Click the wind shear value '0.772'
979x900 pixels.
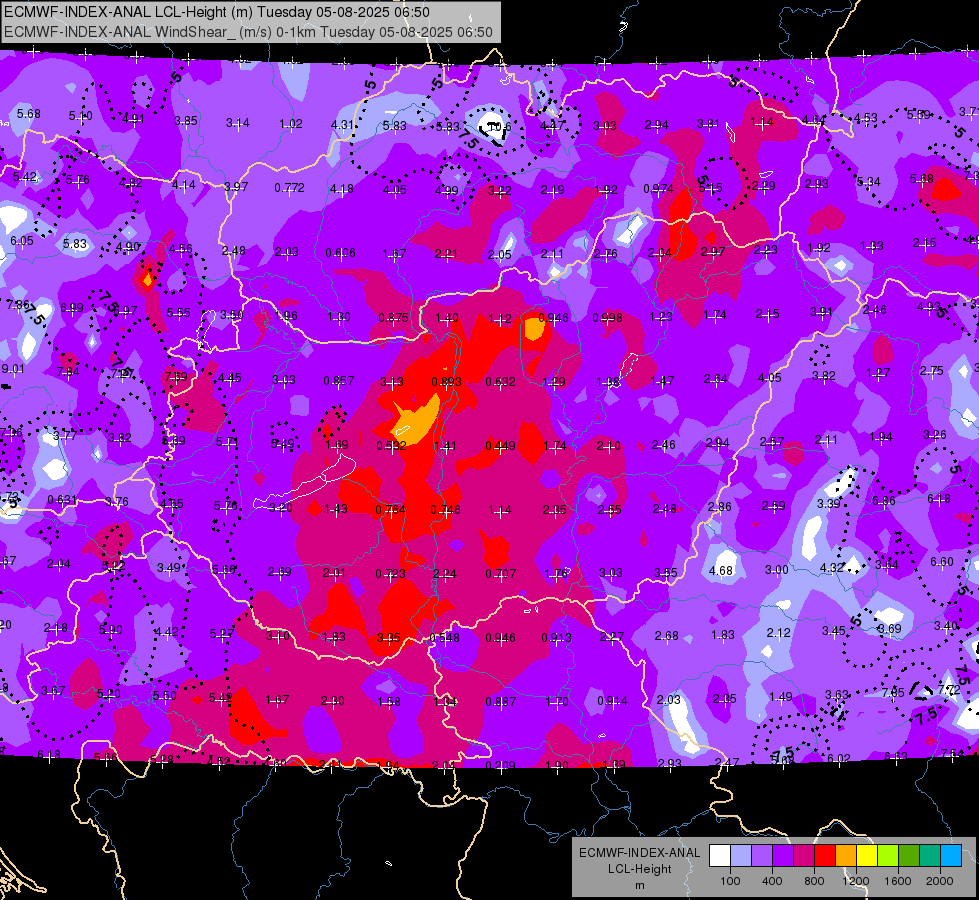[290, 187]
